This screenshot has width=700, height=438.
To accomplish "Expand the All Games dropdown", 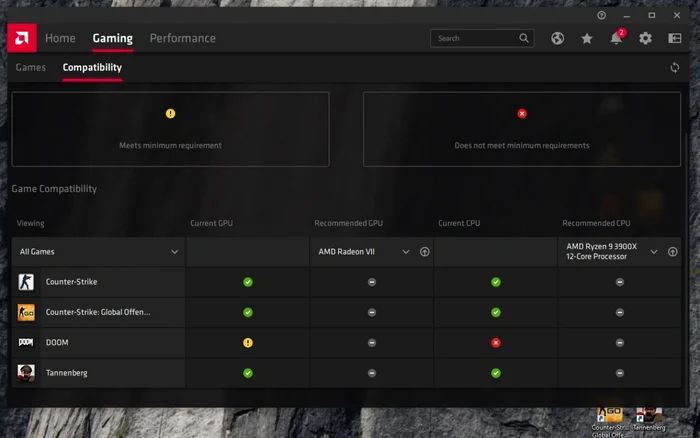I will pos(99,252).
